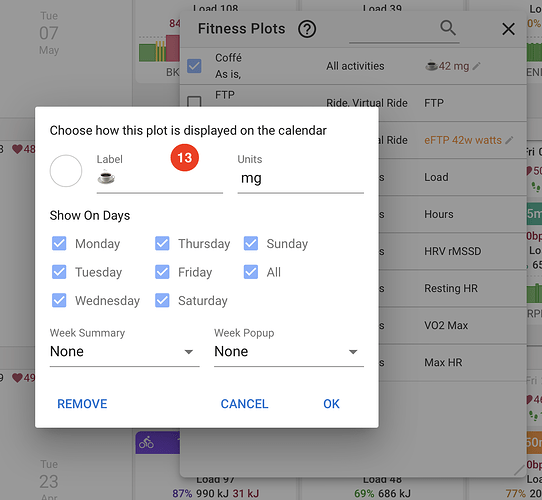This screenshot has height=500, width=542.
Task: Click the Units input field
Action: pyautogui.click(x=301, y=179)
